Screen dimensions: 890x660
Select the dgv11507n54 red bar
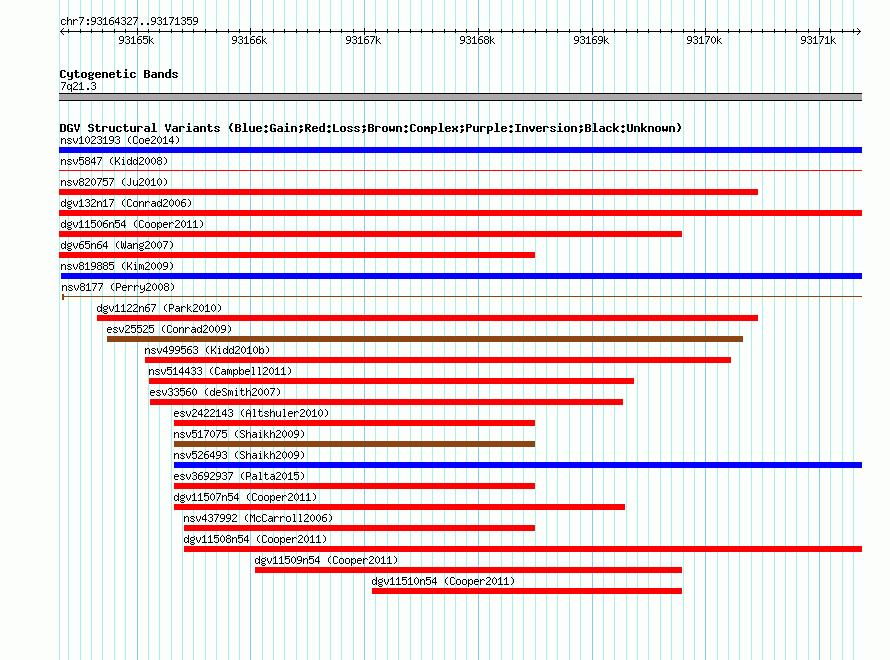(x=400, y=507)
